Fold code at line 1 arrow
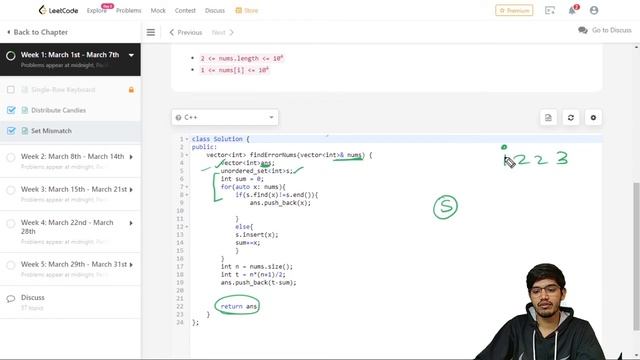 click(187, 139)
